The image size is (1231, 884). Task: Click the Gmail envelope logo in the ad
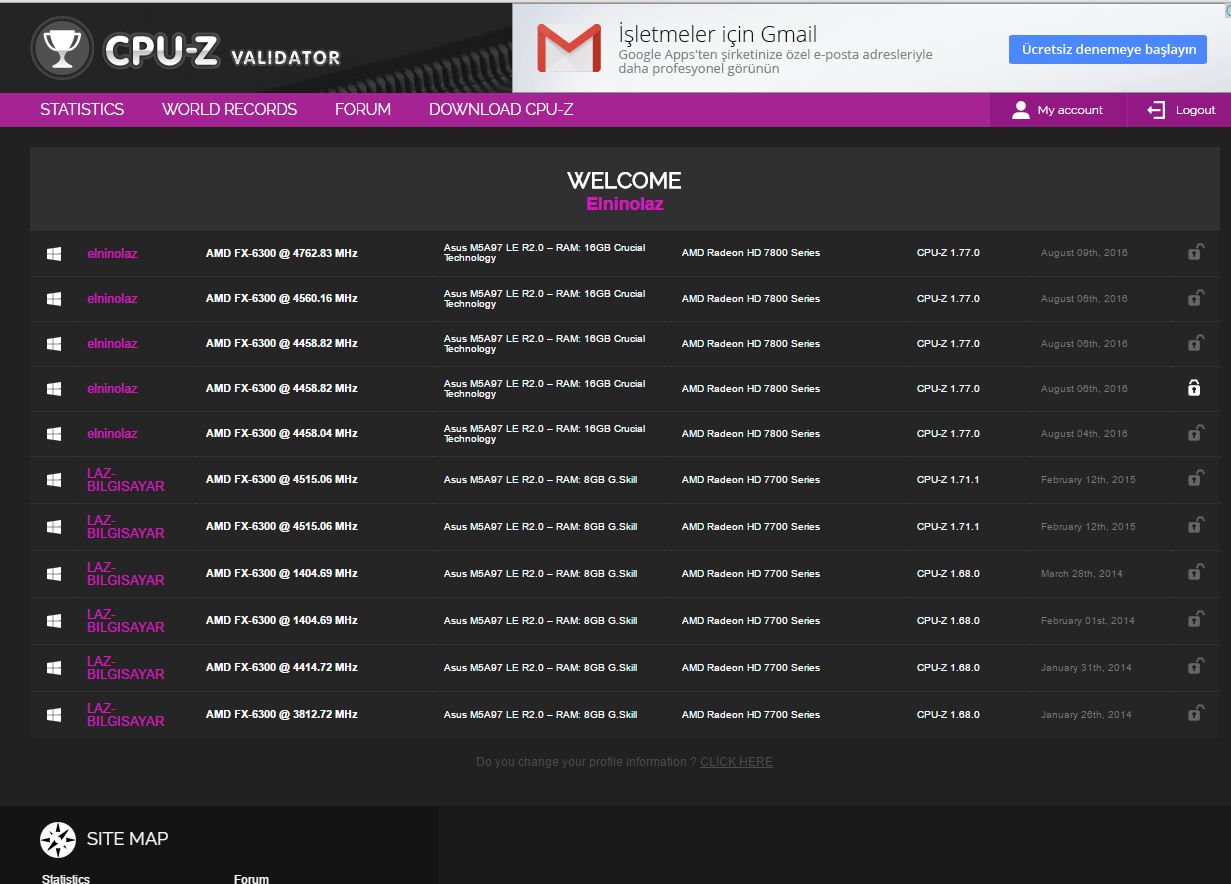coord(569,48)
